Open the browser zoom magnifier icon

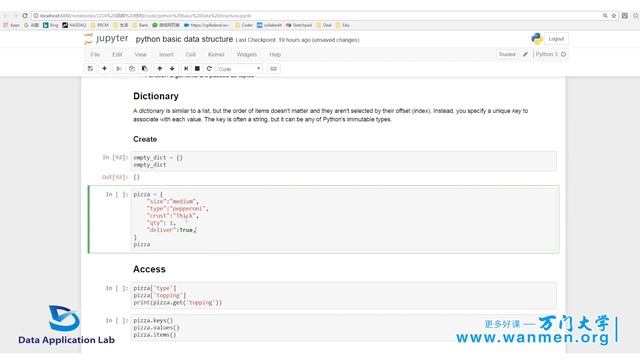[x=605, y=16]
